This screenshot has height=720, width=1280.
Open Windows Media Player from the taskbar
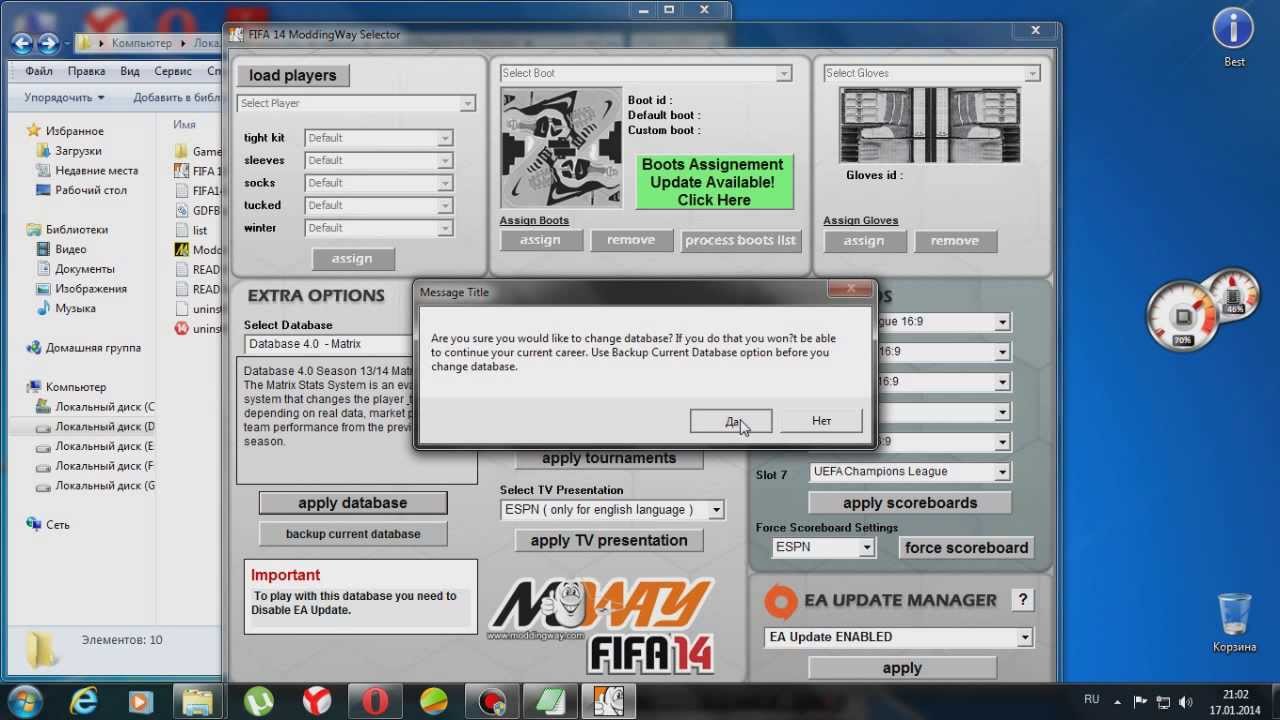[141, 701]
